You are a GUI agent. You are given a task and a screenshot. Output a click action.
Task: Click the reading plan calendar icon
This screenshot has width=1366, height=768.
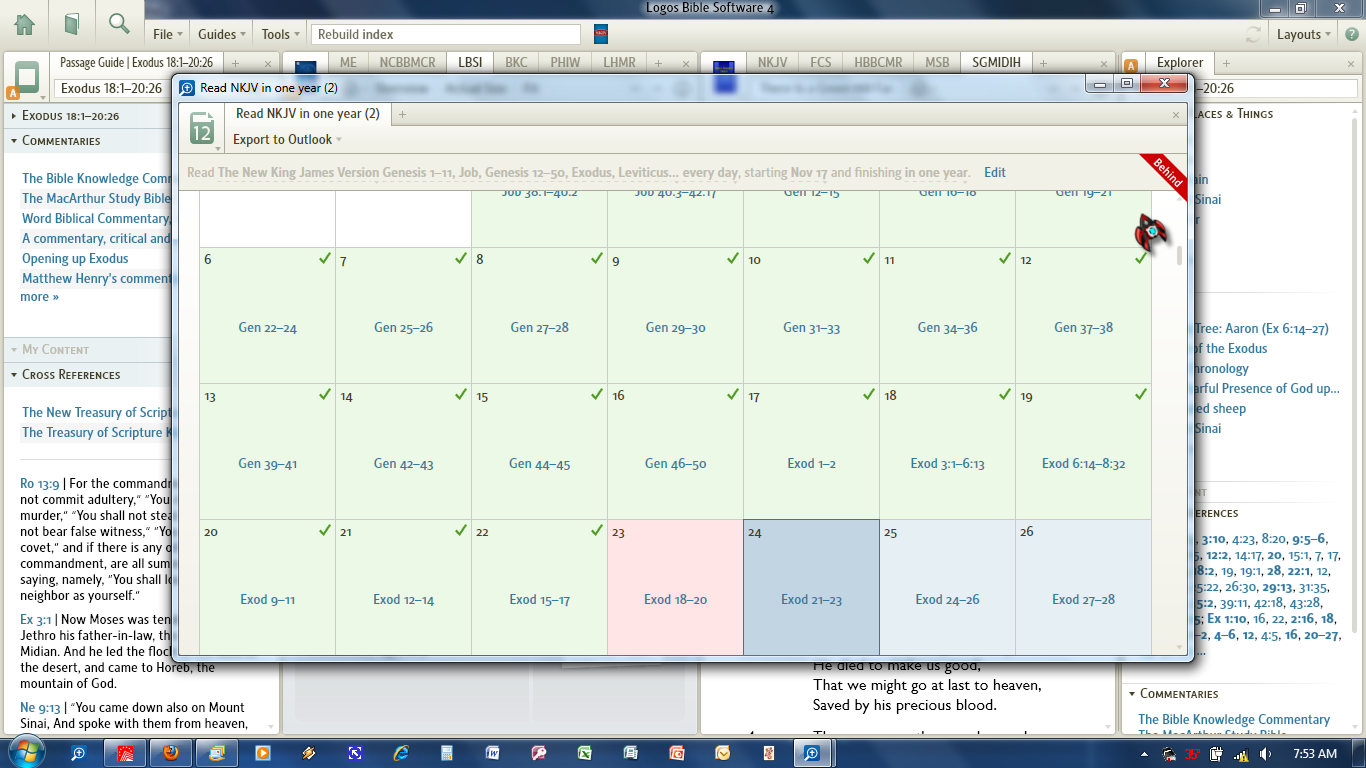coord(203,129)
